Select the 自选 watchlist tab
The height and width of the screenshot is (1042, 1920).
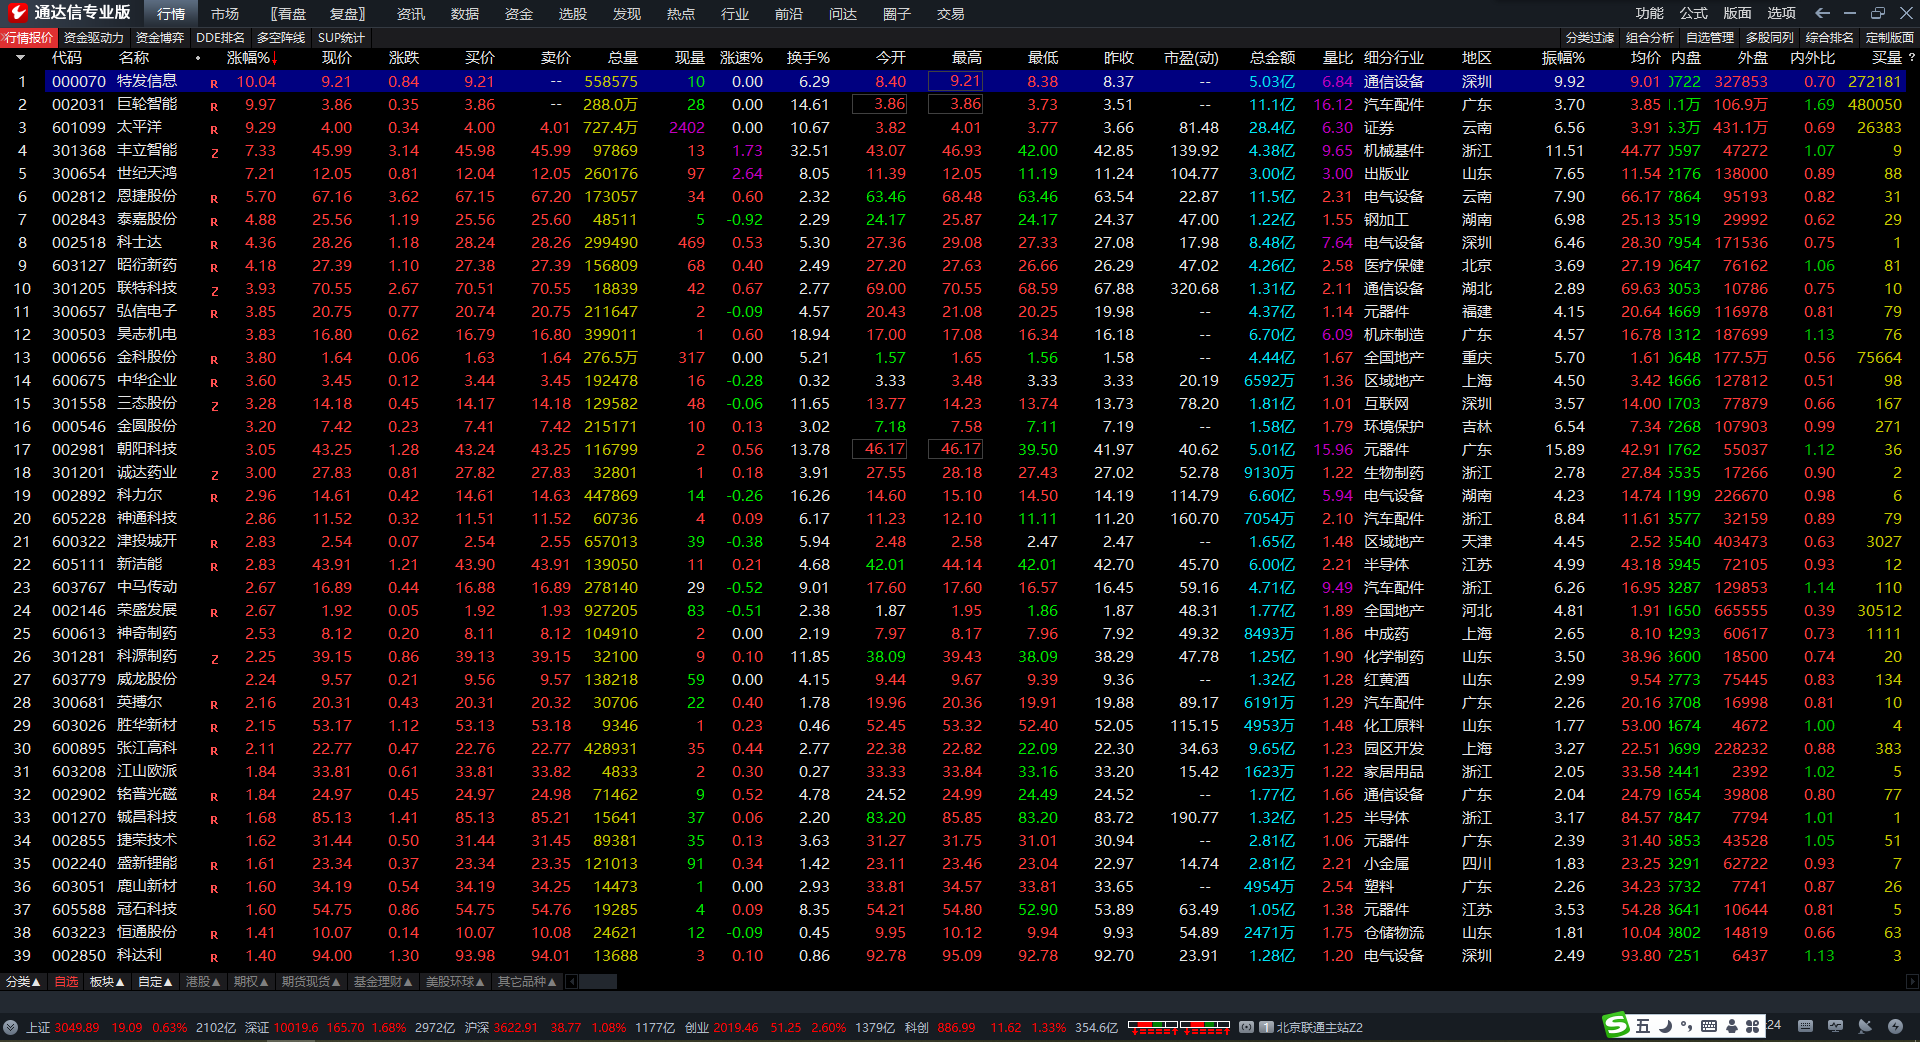coord(66,982)
